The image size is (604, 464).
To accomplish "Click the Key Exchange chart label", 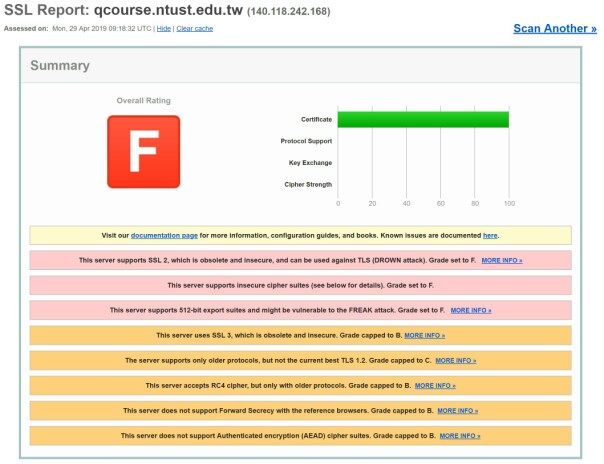I will pyautogui.click(x=310, y=162).
